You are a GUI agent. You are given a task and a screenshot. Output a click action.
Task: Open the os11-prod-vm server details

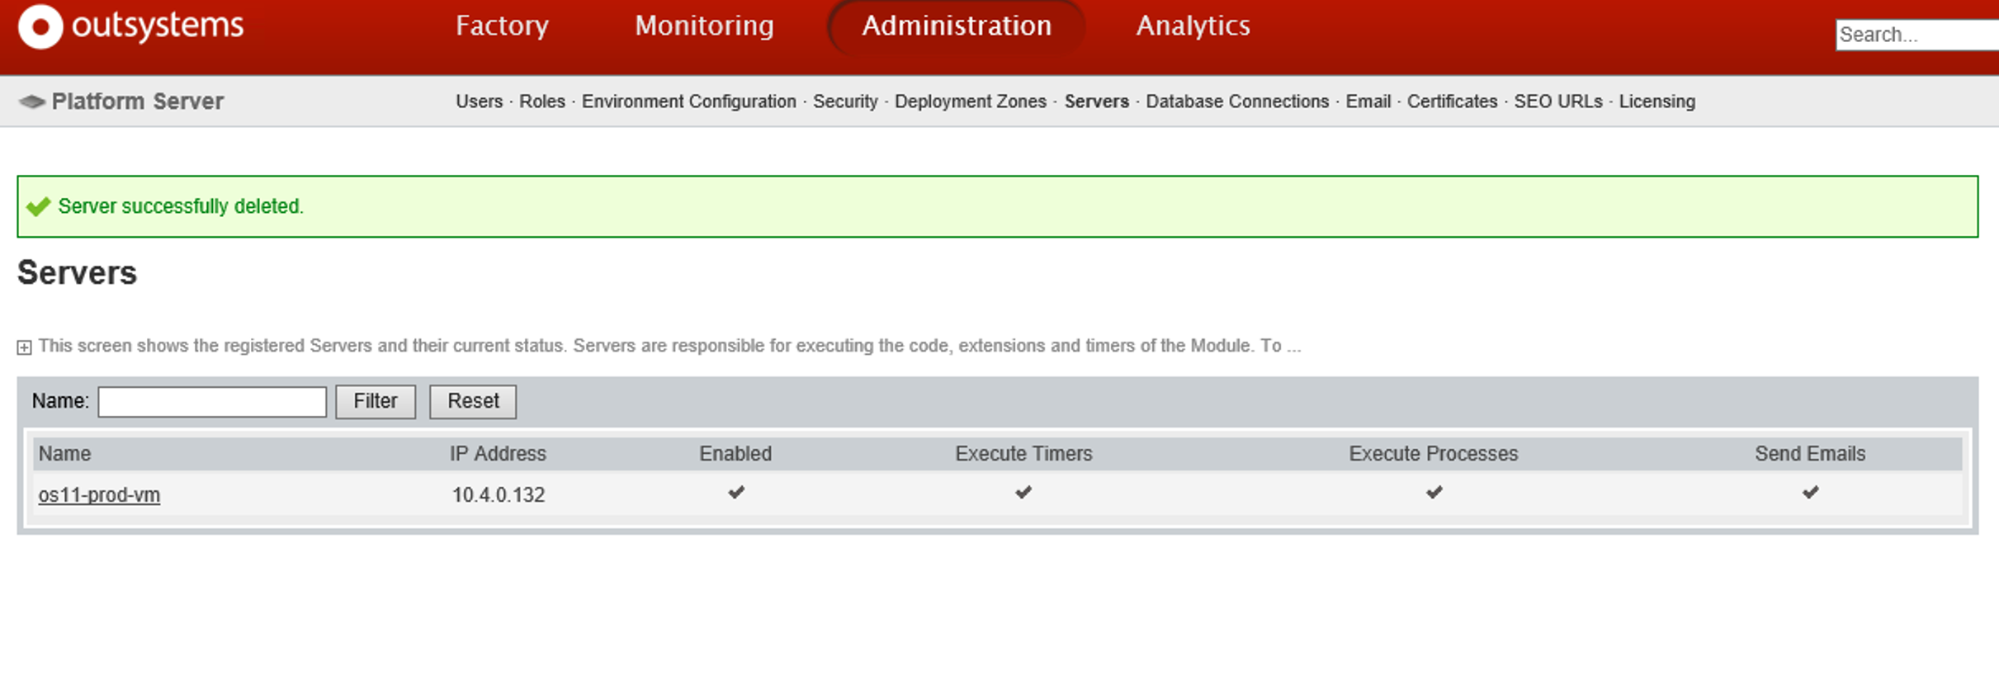click(99, 494)
